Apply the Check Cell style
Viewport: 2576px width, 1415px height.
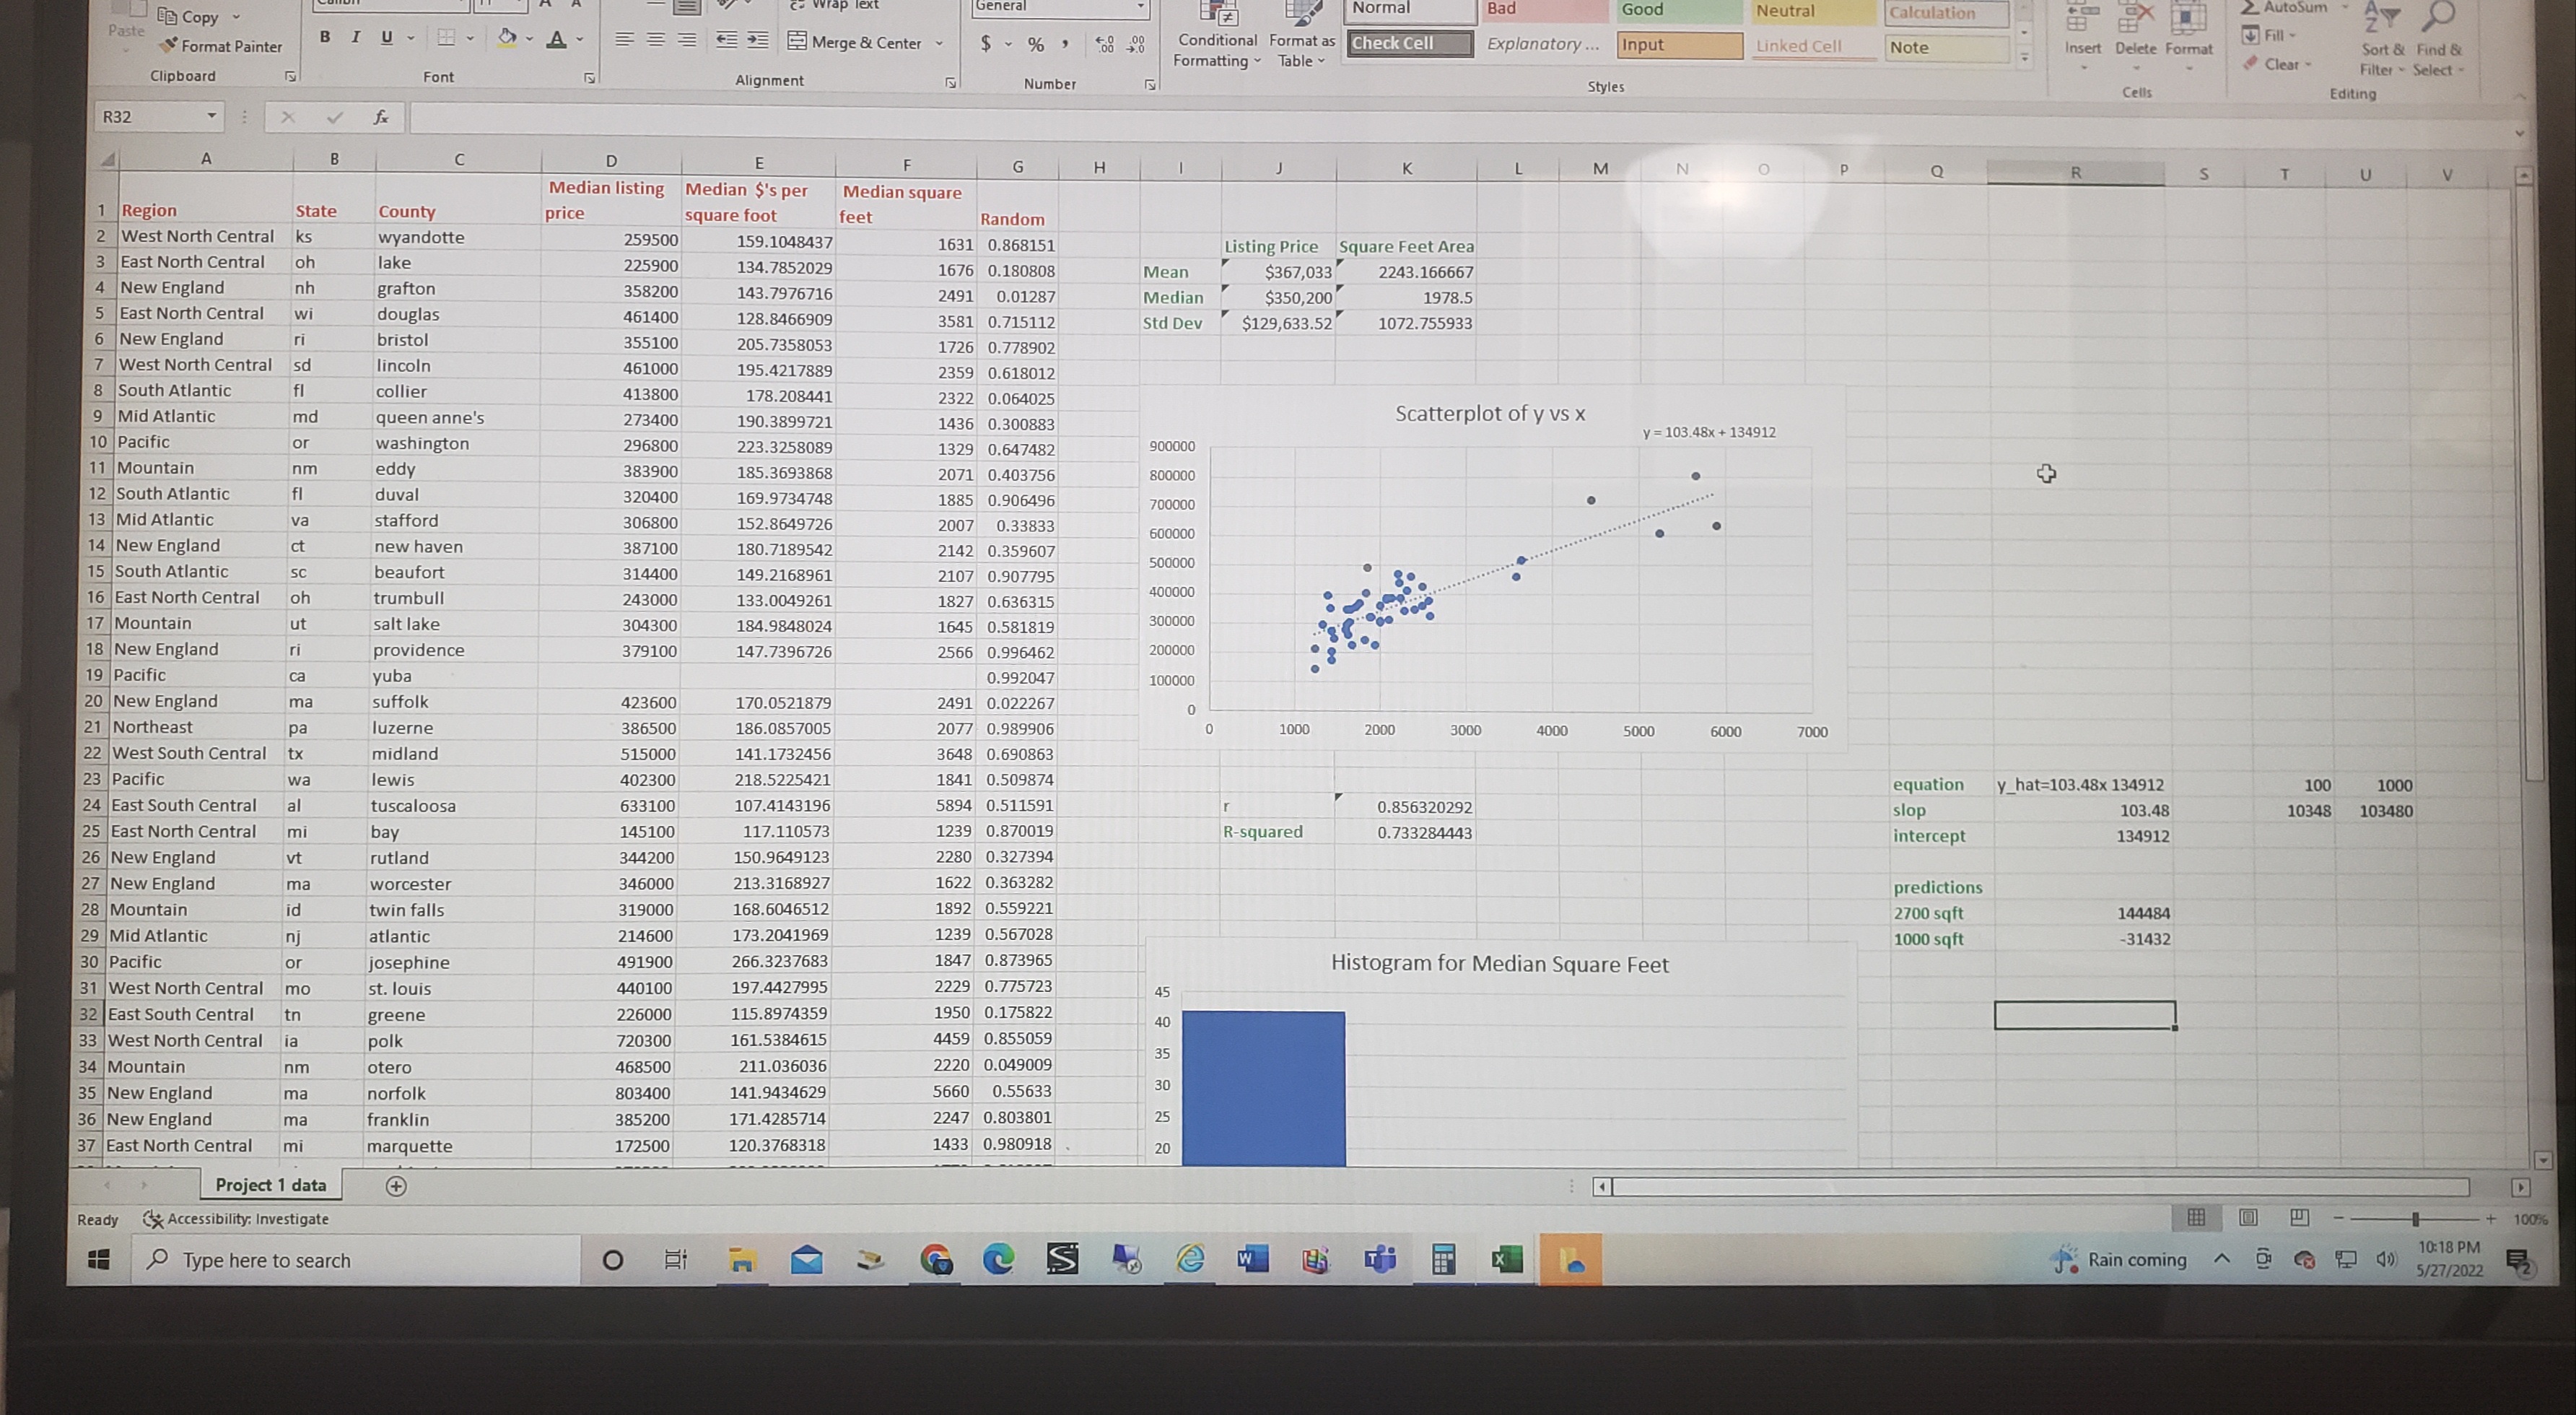1409,43
